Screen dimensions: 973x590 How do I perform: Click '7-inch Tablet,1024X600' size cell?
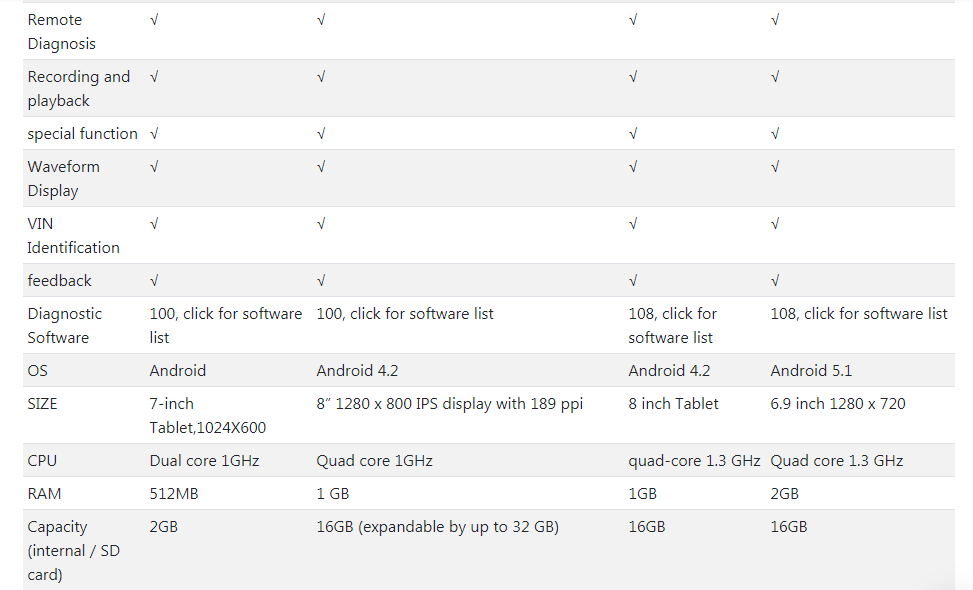point(207,416)
